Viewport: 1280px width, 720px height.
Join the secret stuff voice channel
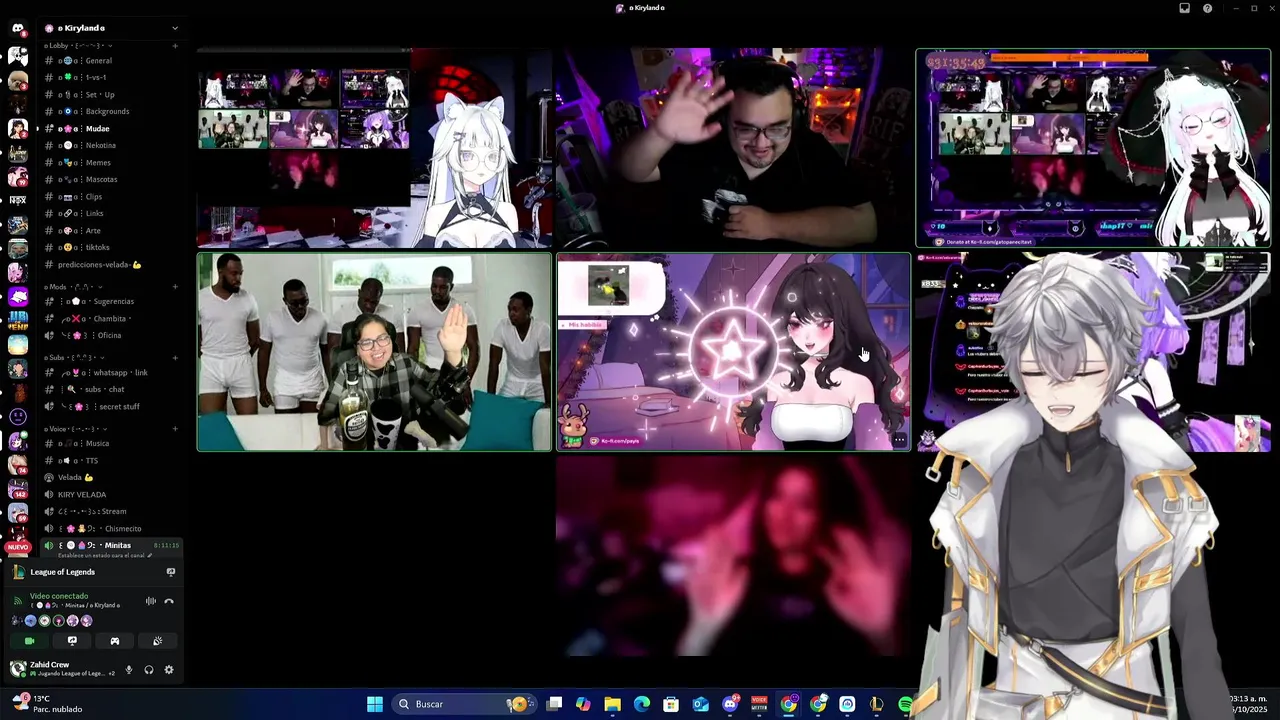pyautogui.click(x=111, y=407)
